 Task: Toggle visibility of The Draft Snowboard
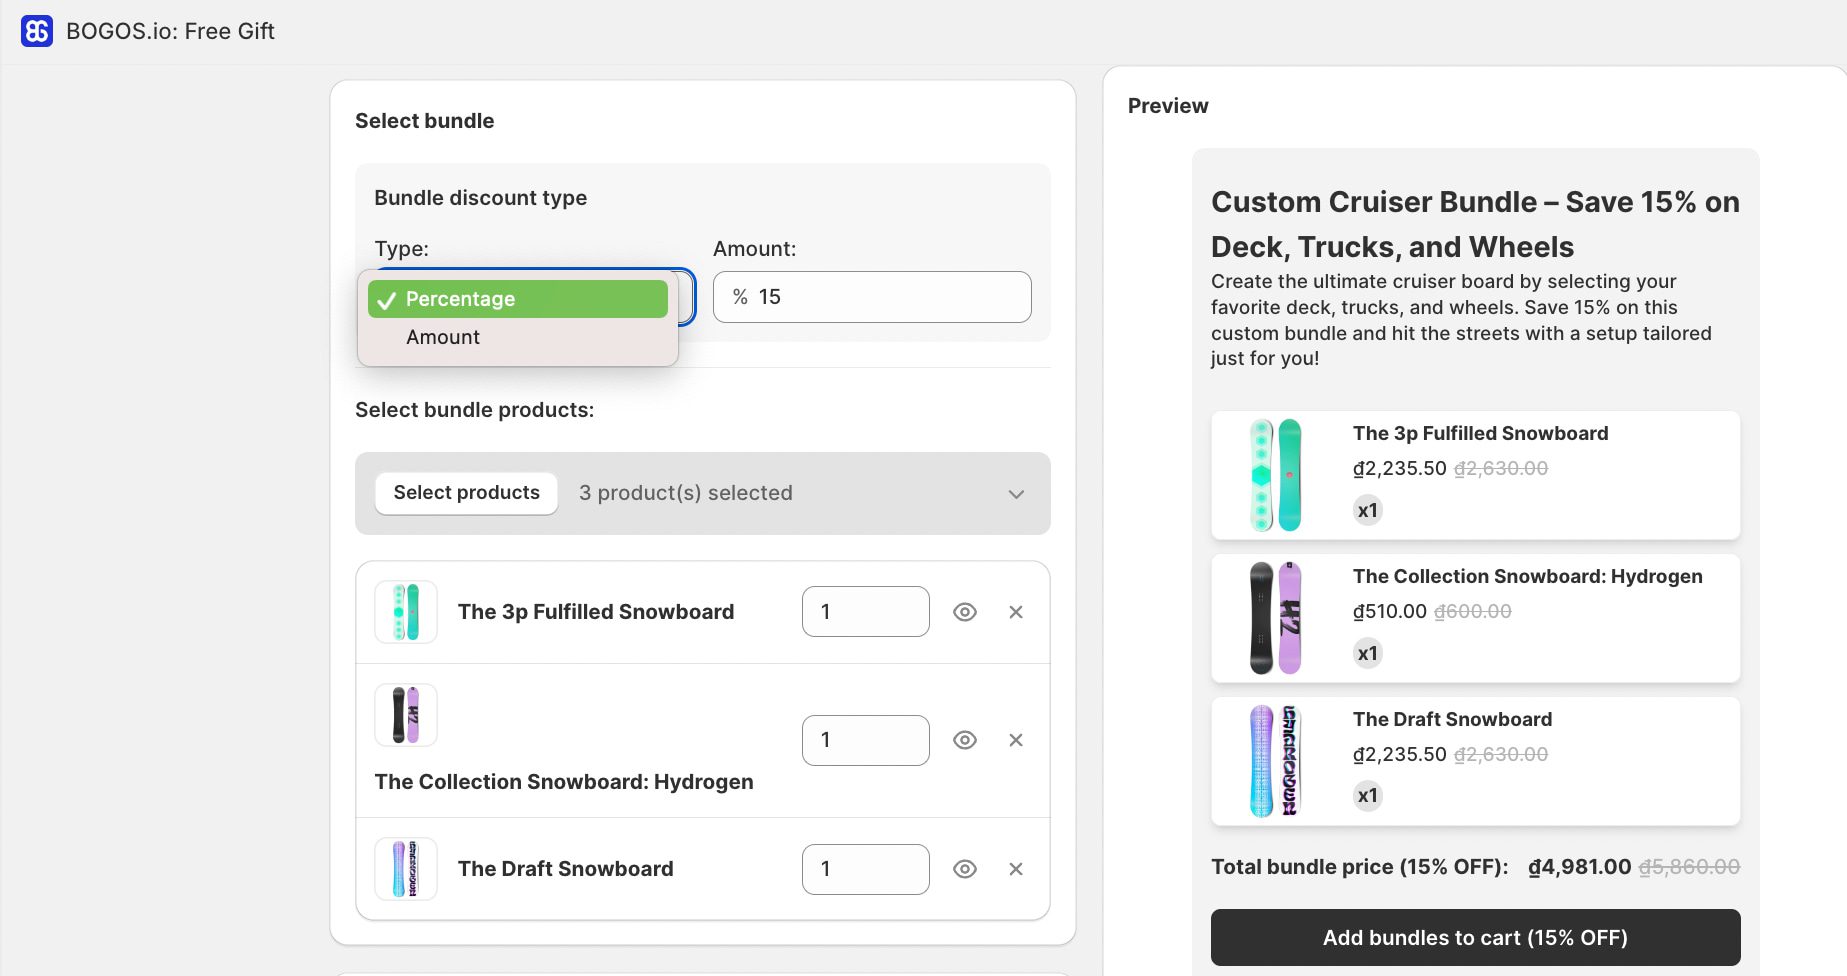pyautogui.click(x=964, y=869)
